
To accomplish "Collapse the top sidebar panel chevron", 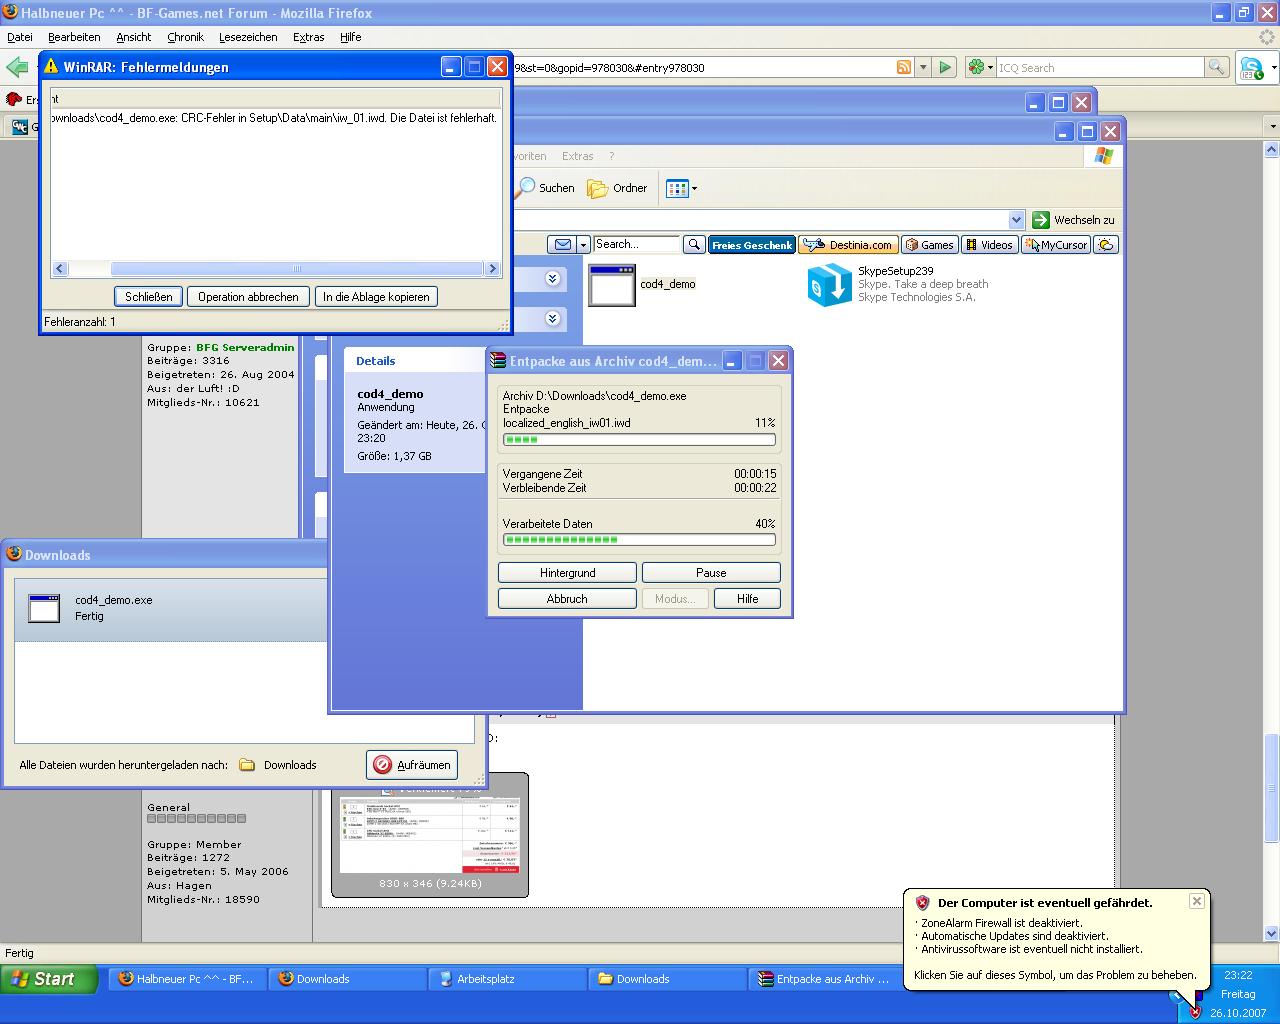I will (x=552, y=279).
